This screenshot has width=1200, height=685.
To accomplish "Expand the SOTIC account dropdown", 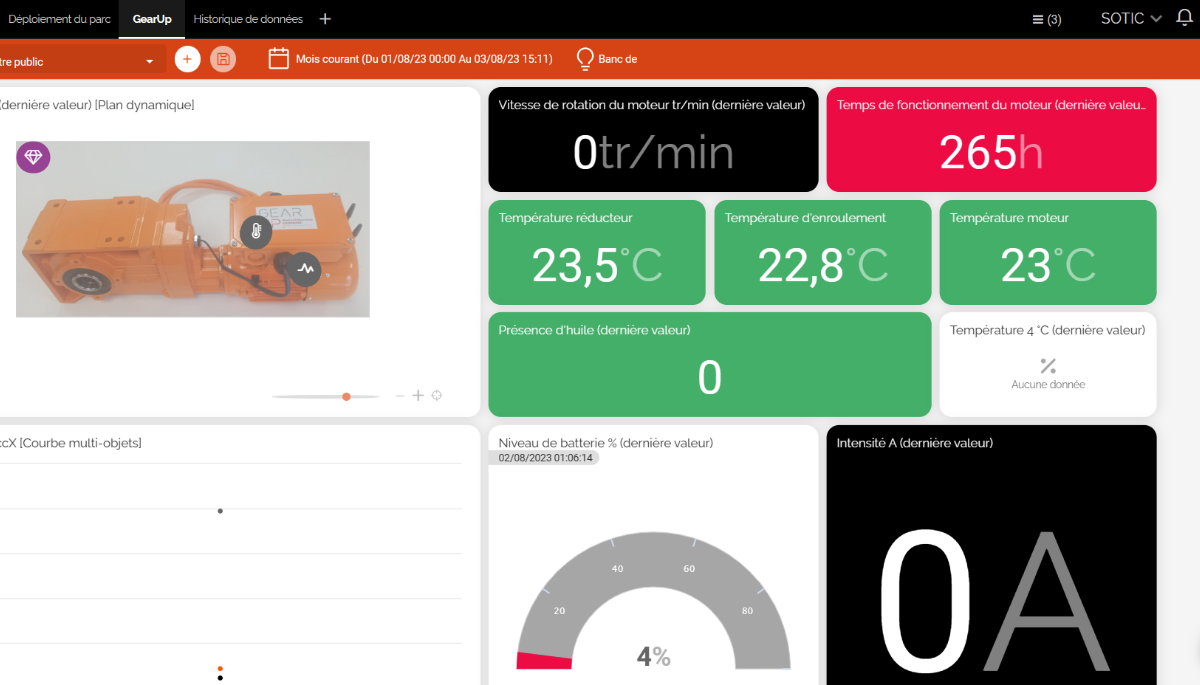I will [1130, 18].
